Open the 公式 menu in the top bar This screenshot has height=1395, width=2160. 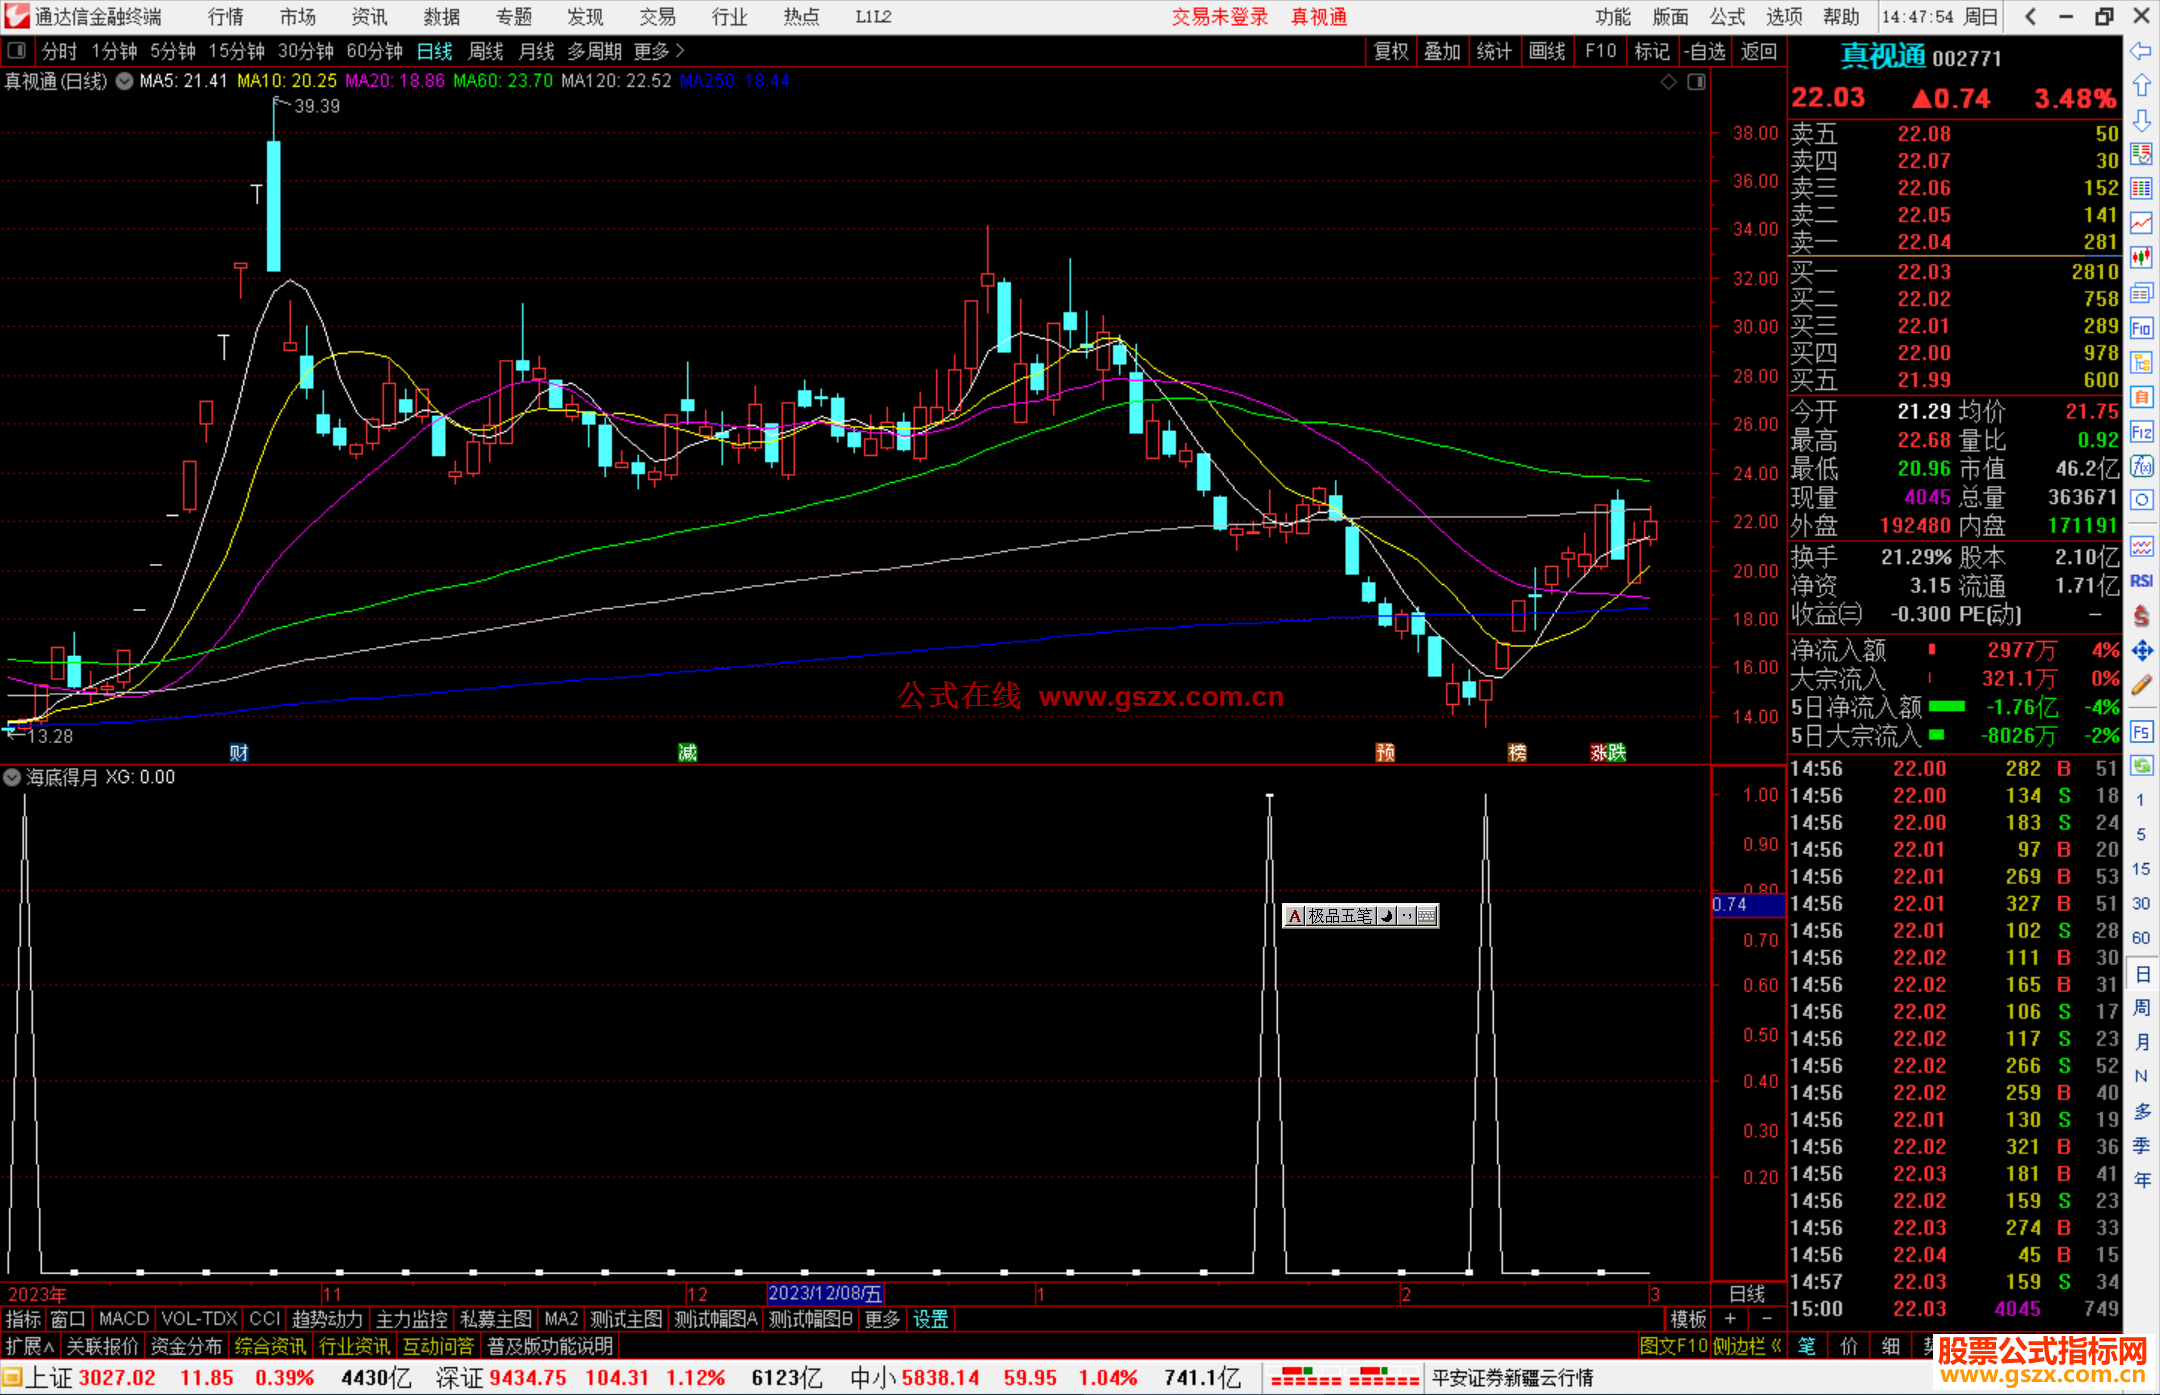tap(1726, 17)
